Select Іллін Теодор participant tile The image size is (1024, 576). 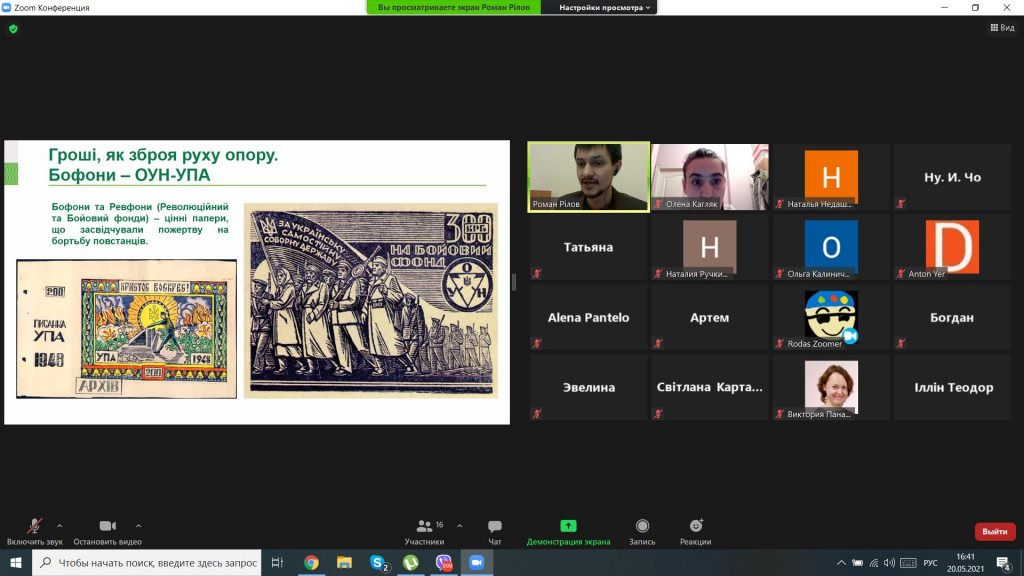pos(952,387)
